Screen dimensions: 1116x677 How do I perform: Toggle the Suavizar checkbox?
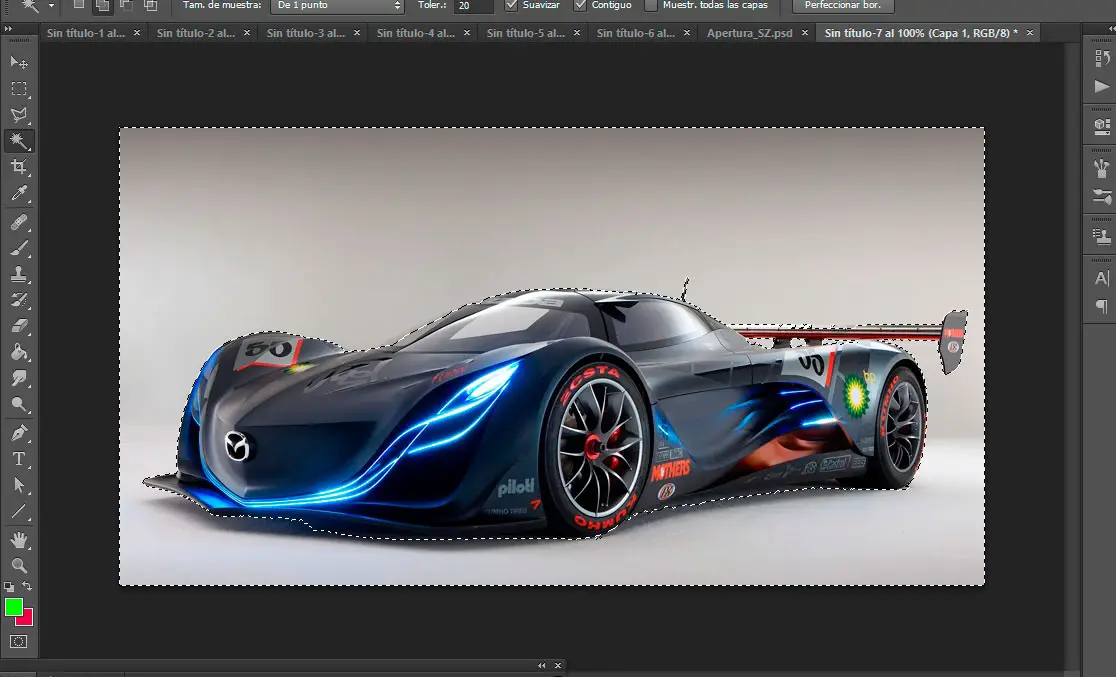(x=512, y=5)
